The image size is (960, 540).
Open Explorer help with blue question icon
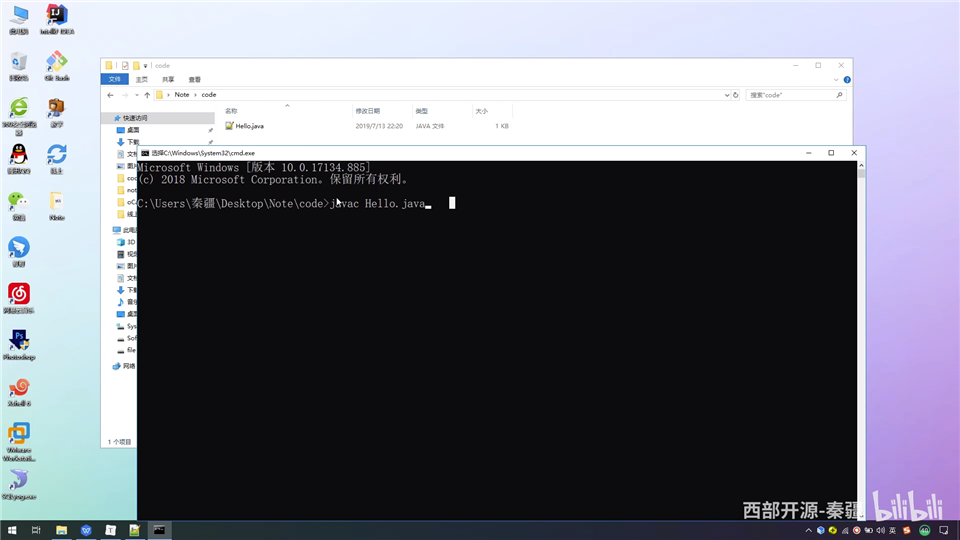point(847,80)
